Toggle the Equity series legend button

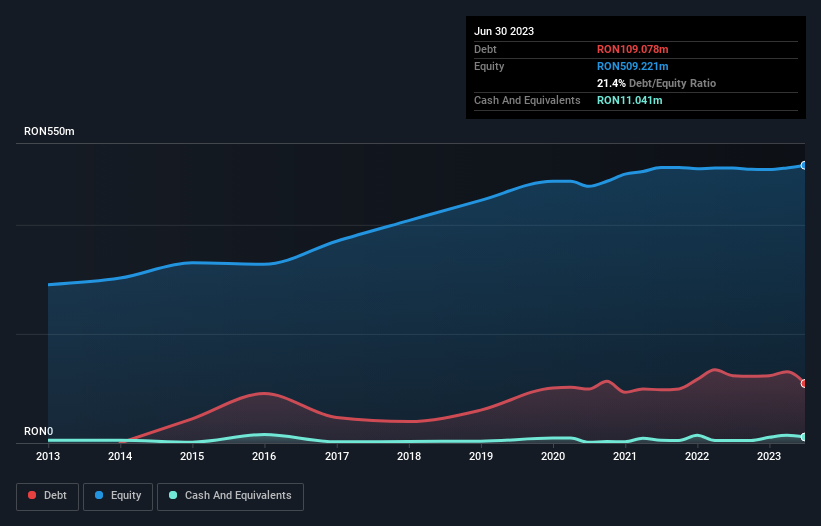coord(118,496)
